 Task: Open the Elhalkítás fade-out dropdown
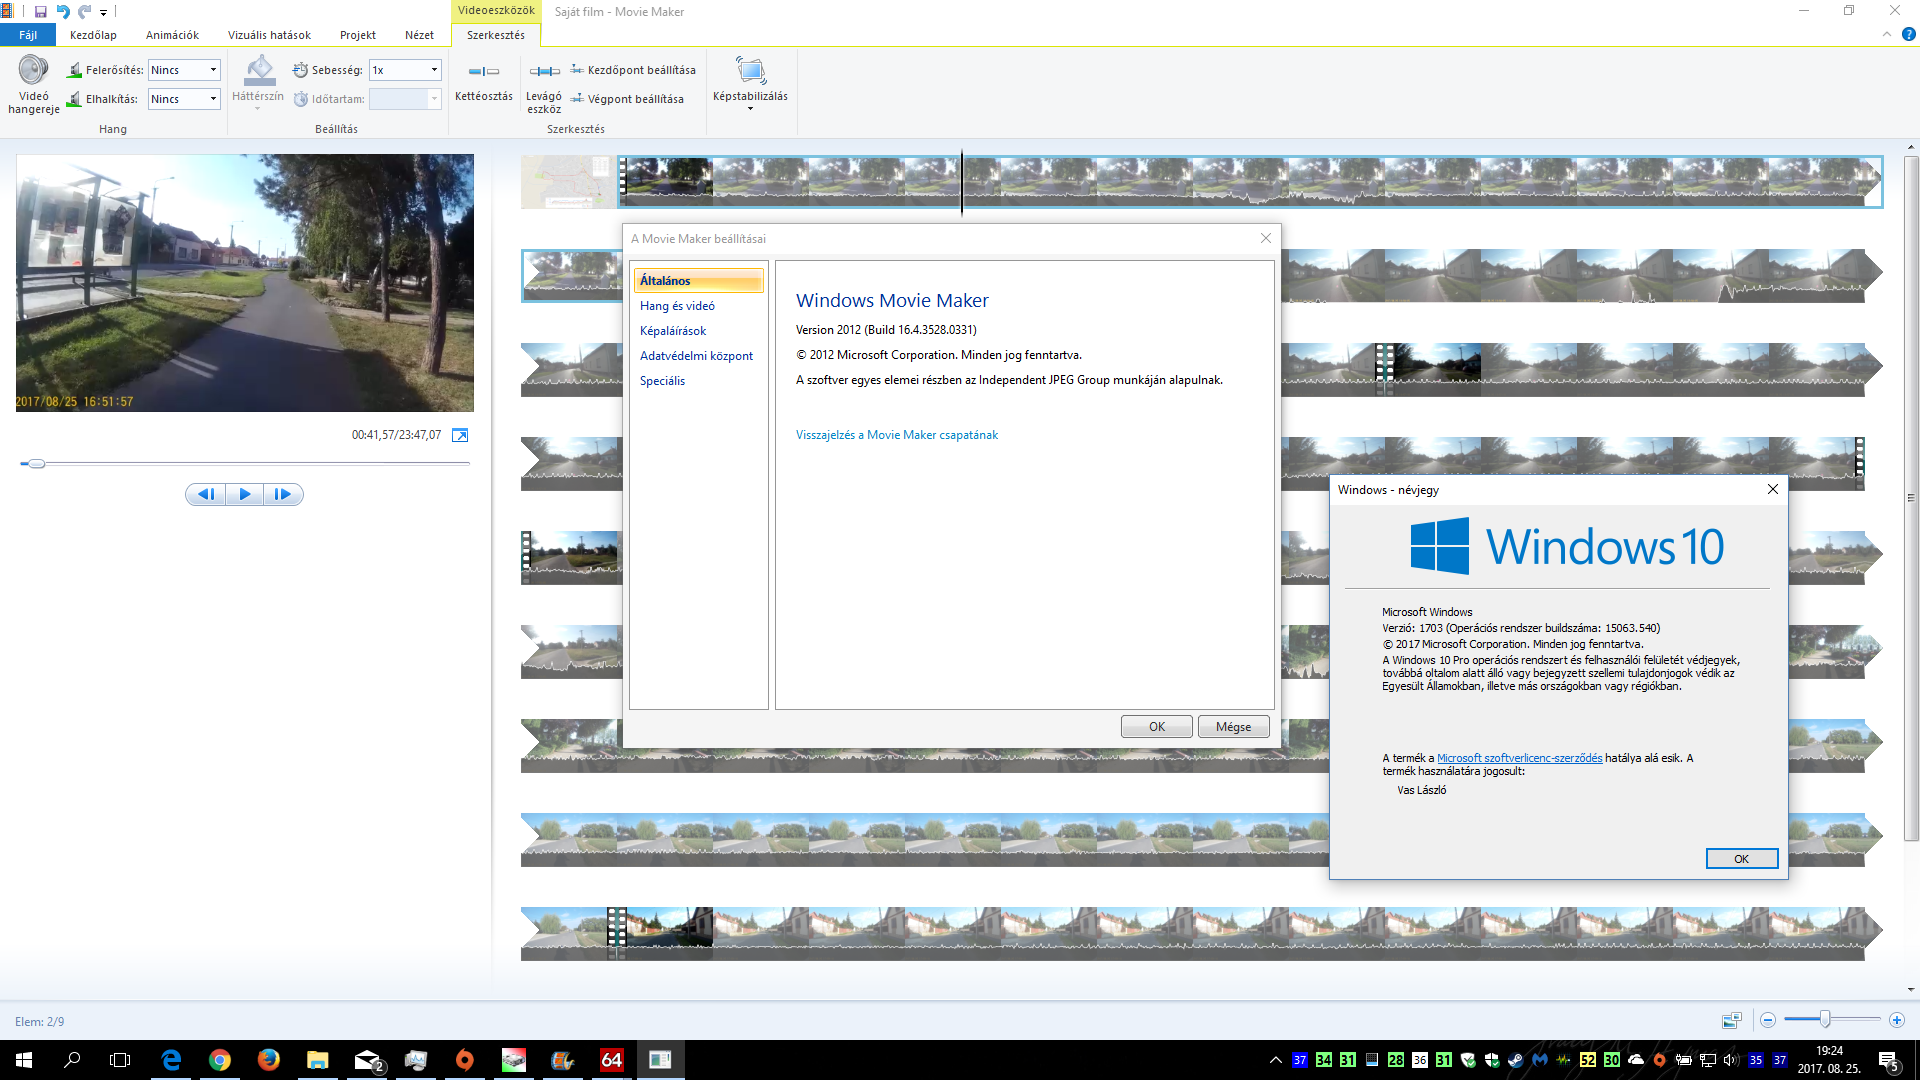[184, 99]
